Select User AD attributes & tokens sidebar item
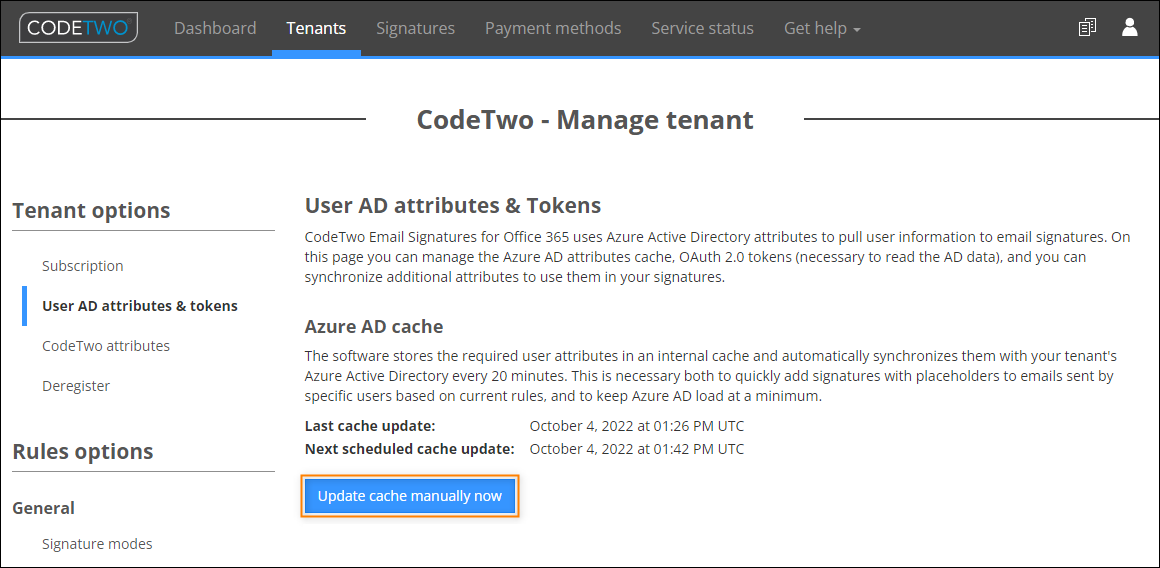 140,305
